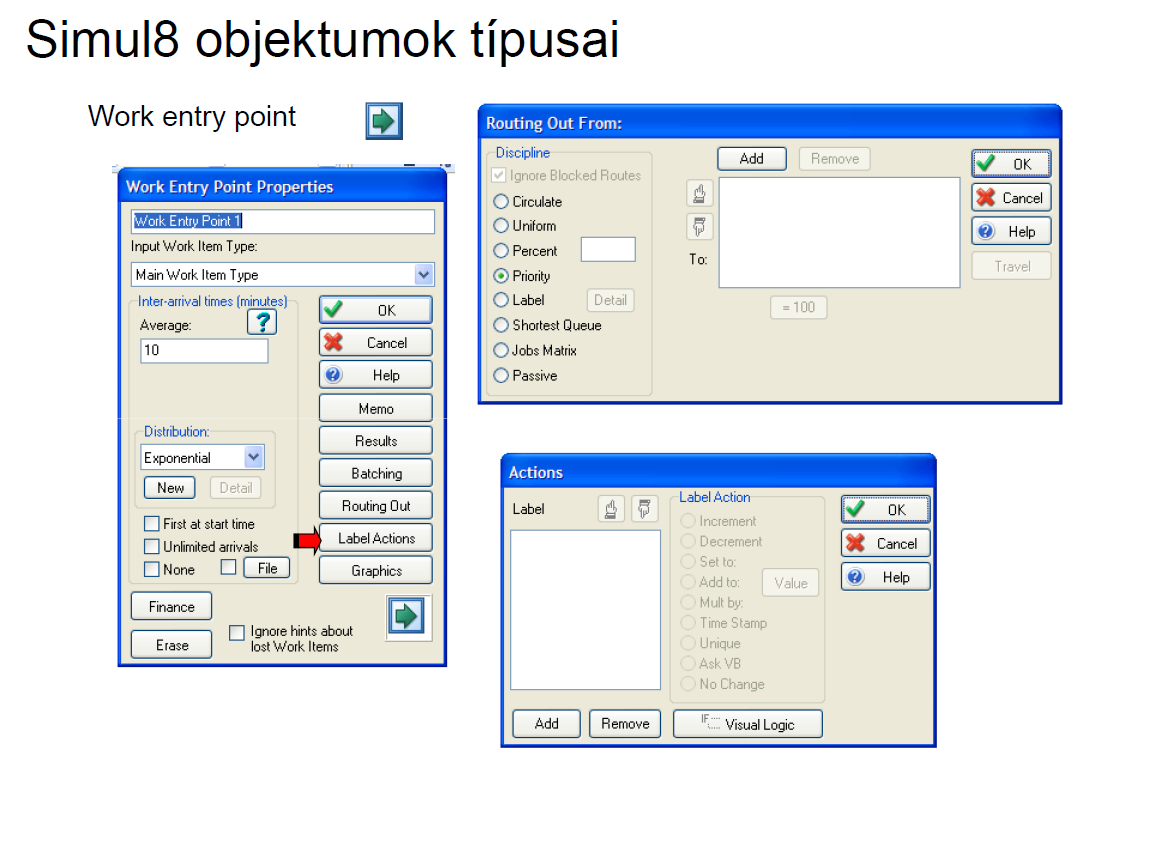Enable Unlimited arrivals

[x=152, y=547]
